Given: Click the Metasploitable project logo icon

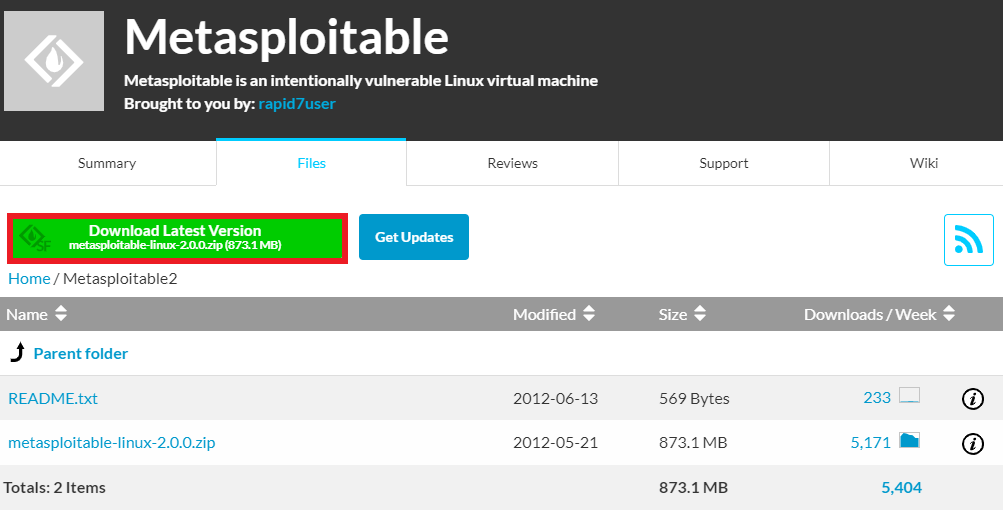Looking at the screenshot, I should pyautogui.click(x=54, y=61).
